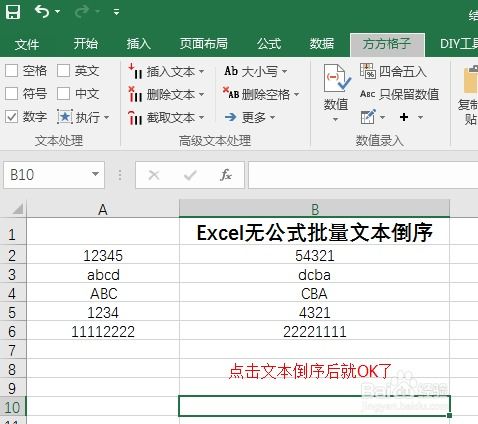Expand the 执行 dropdown arrow

pyautogui.click(x=106, y=117)
